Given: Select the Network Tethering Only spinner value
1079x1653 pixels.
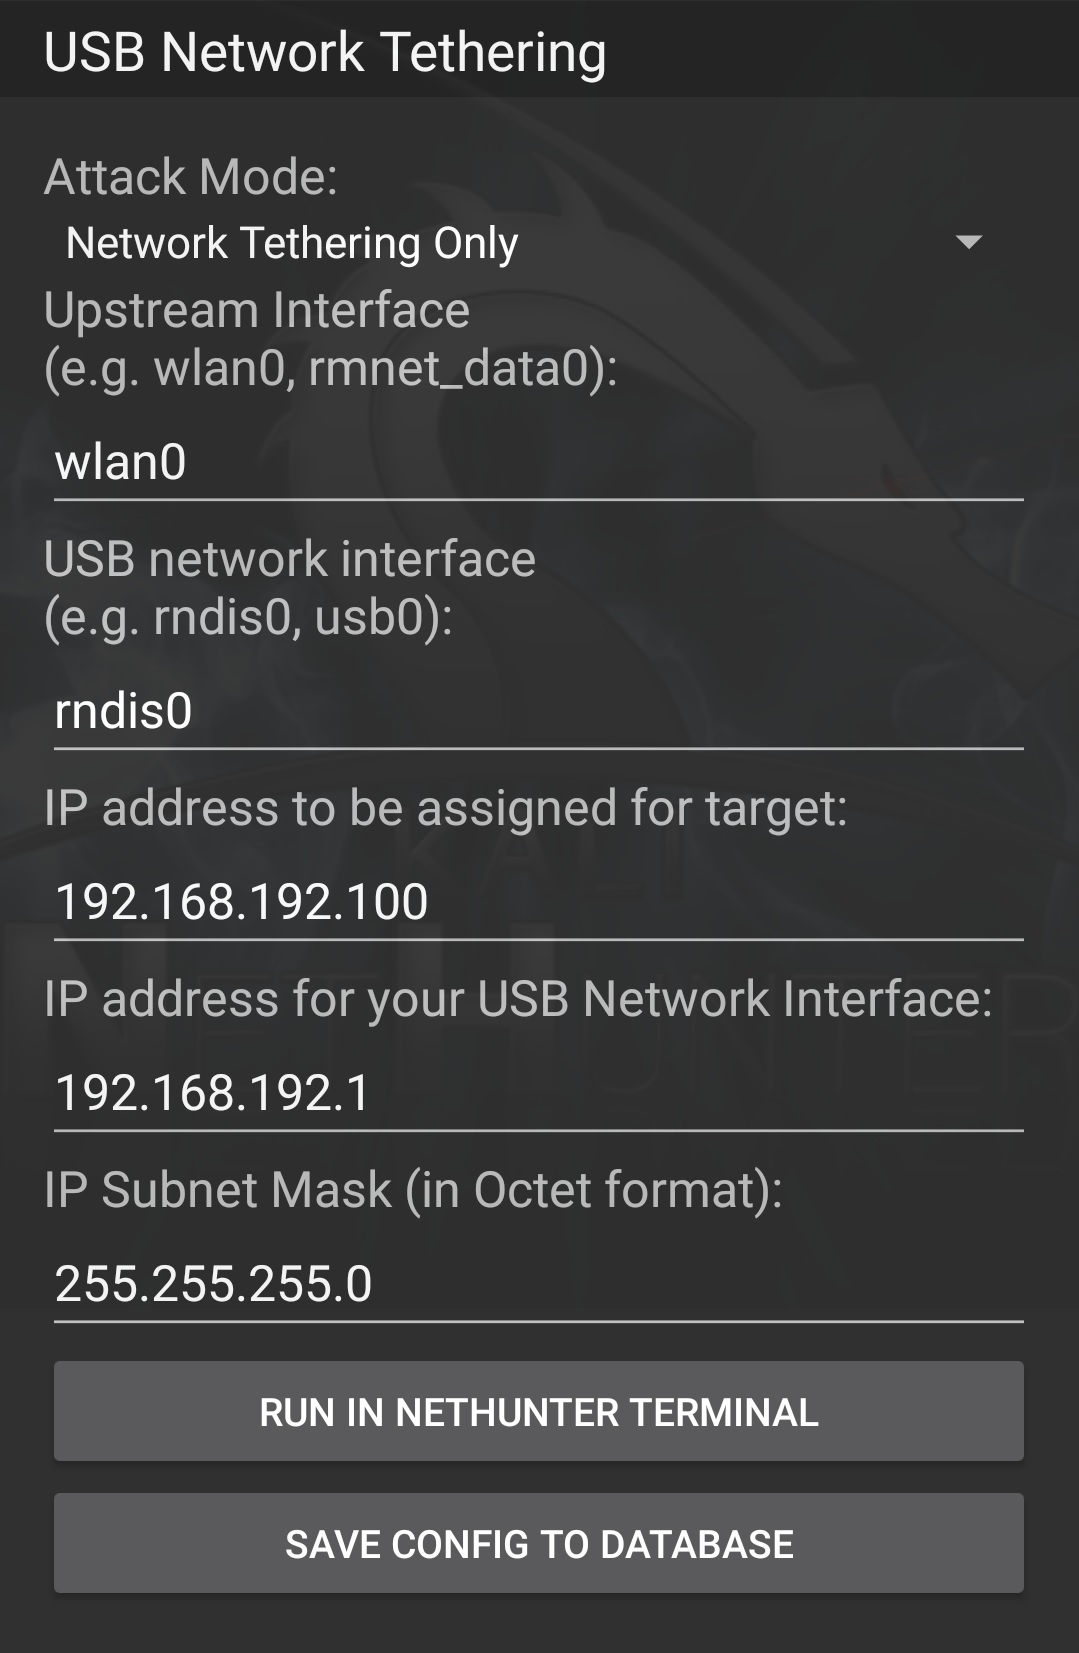Looking at the screenshot, I should pyautogui.click(x=292, y=243).
